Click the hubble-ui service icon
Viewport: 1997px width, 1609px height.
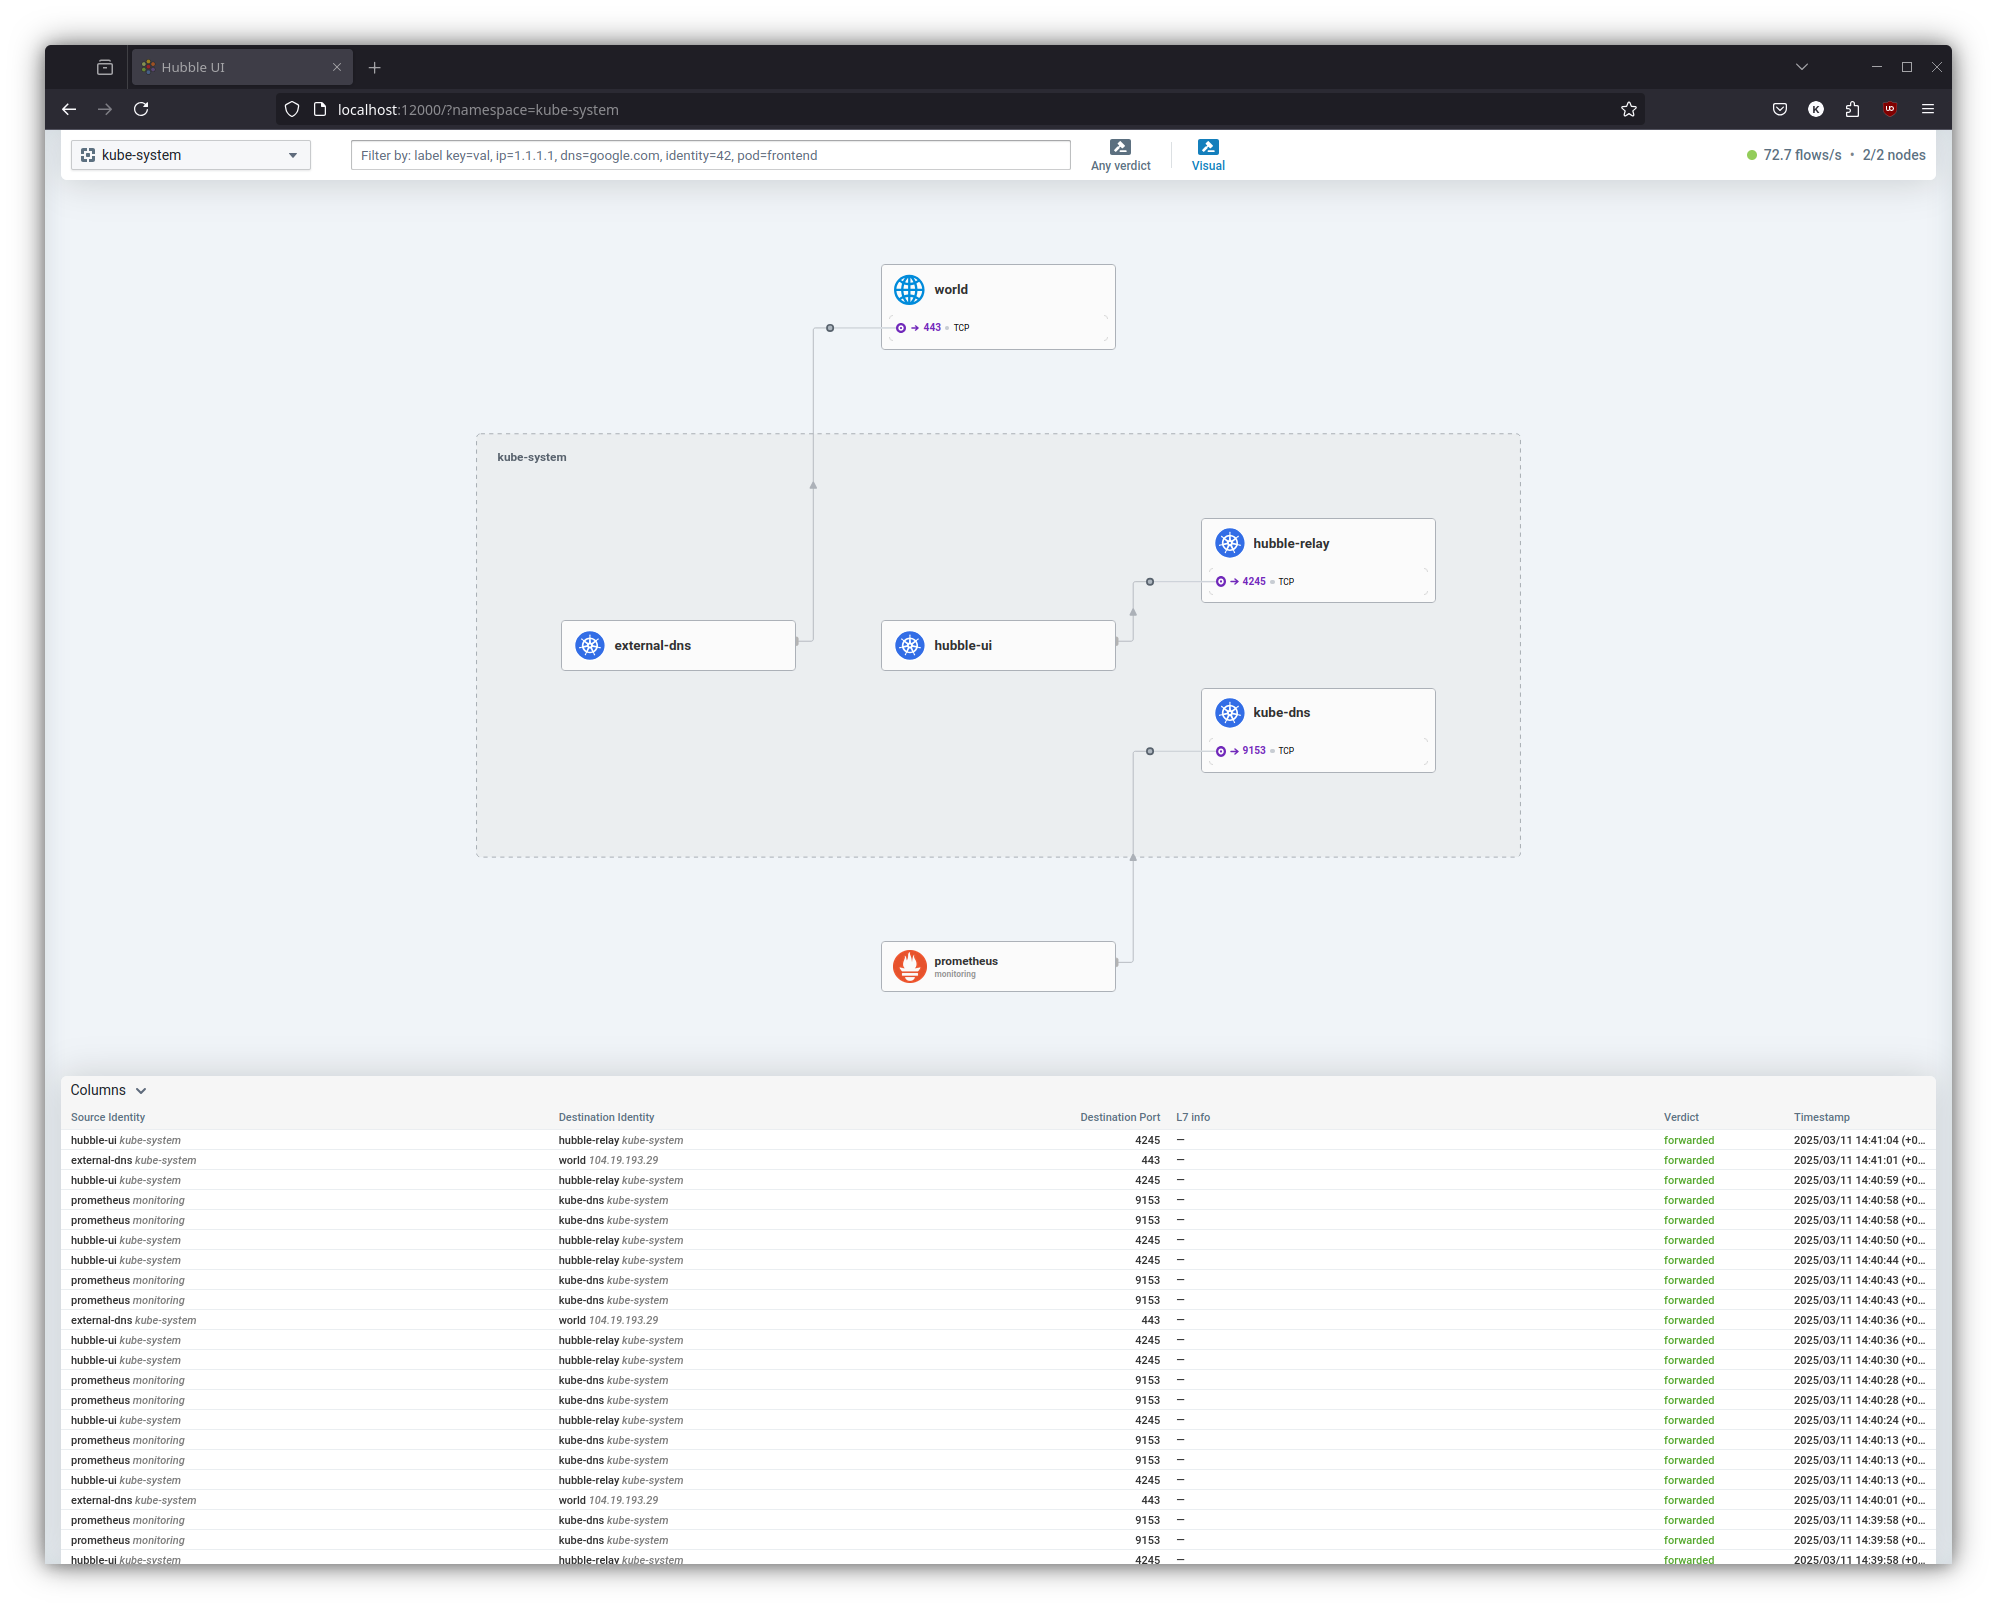pyautogui.click(x=909, y=646)
